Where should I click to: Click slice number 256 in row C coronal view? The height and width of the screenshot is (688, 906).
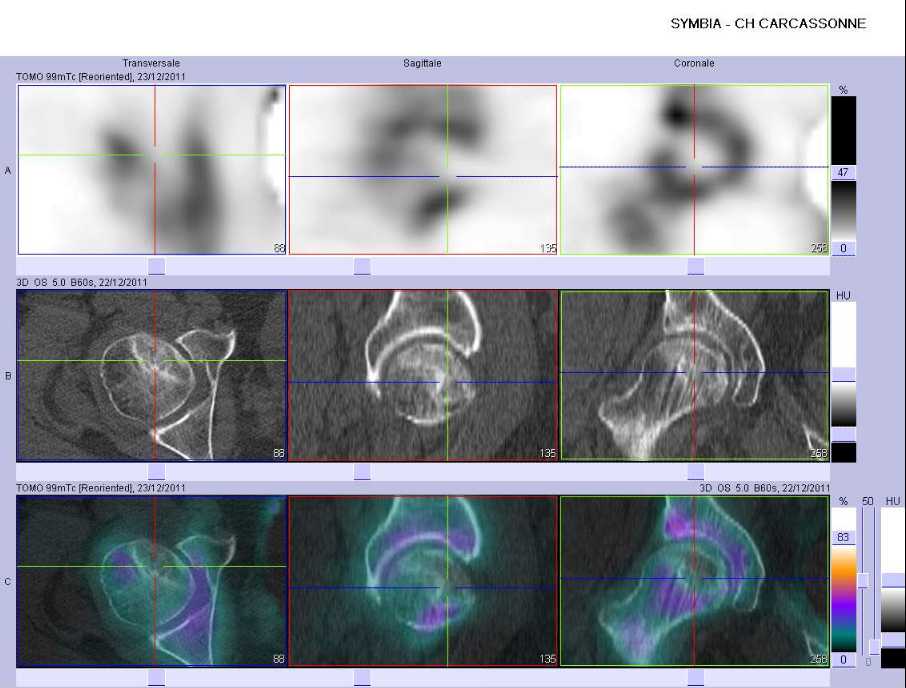point(819,659)
